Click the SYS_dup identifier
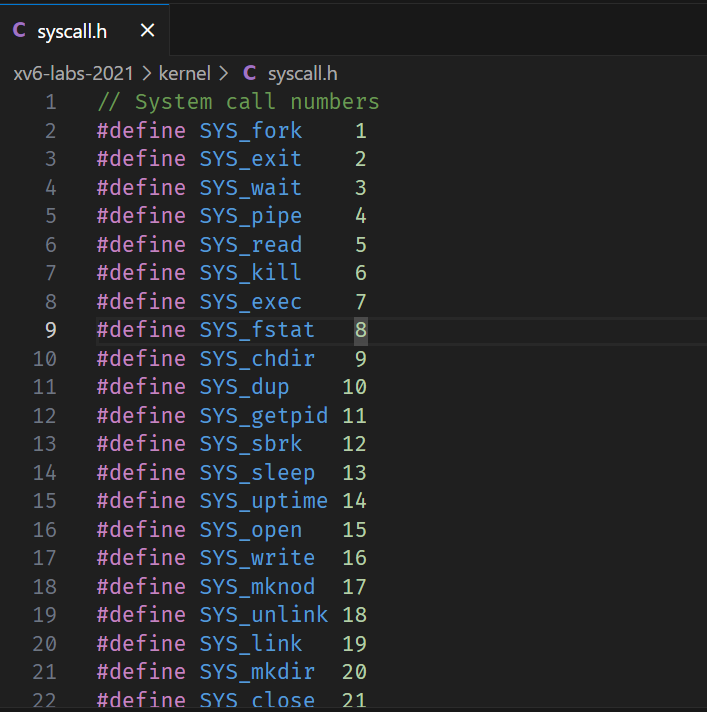The image size is (707, 712). [x=244, y=387]
